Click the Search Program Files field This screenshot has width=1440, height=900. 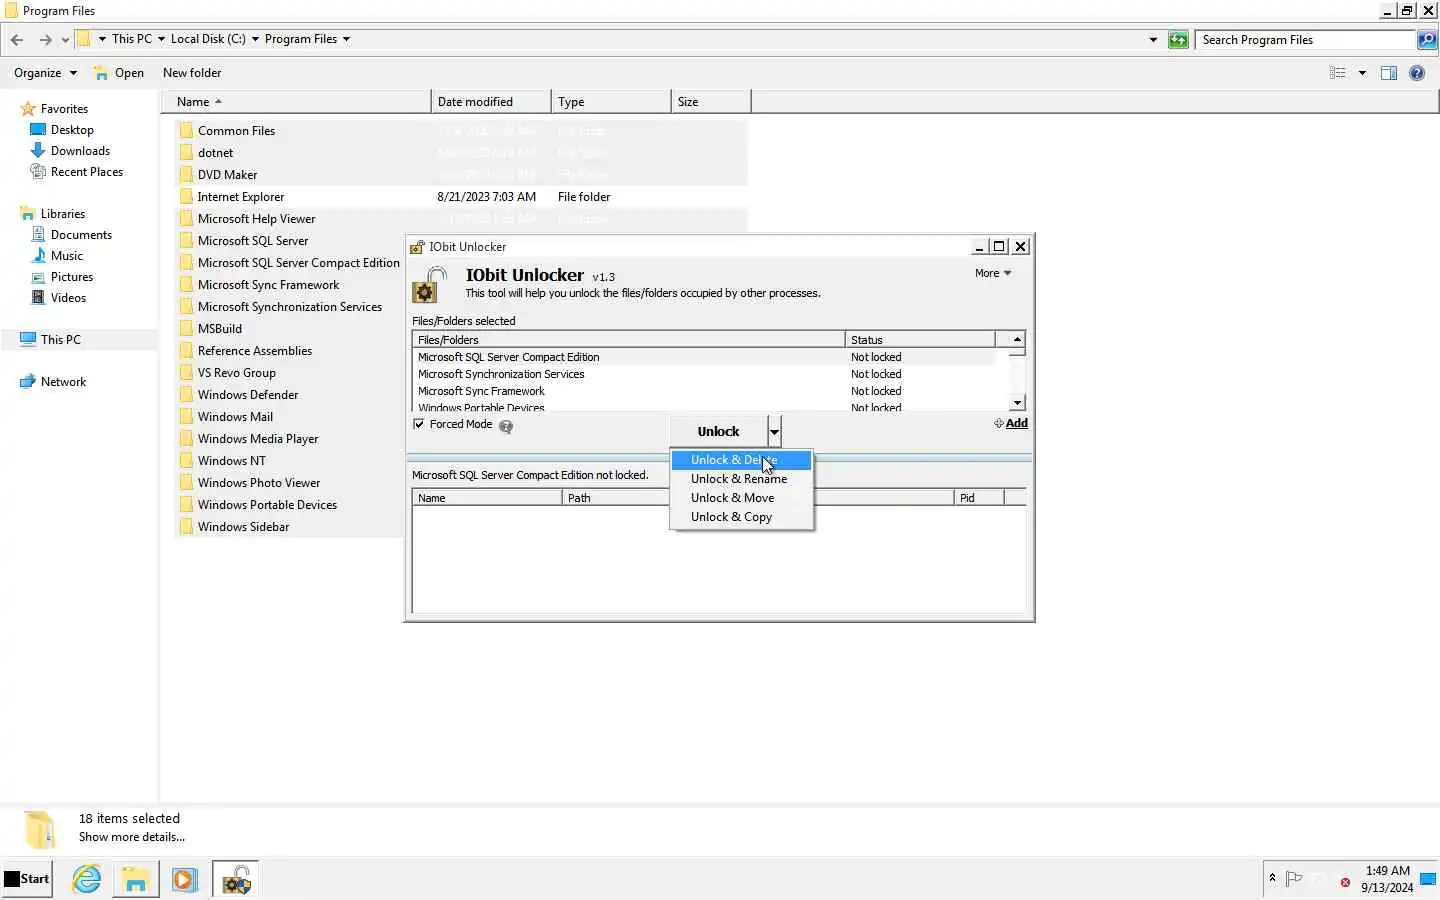[1307, 40]
